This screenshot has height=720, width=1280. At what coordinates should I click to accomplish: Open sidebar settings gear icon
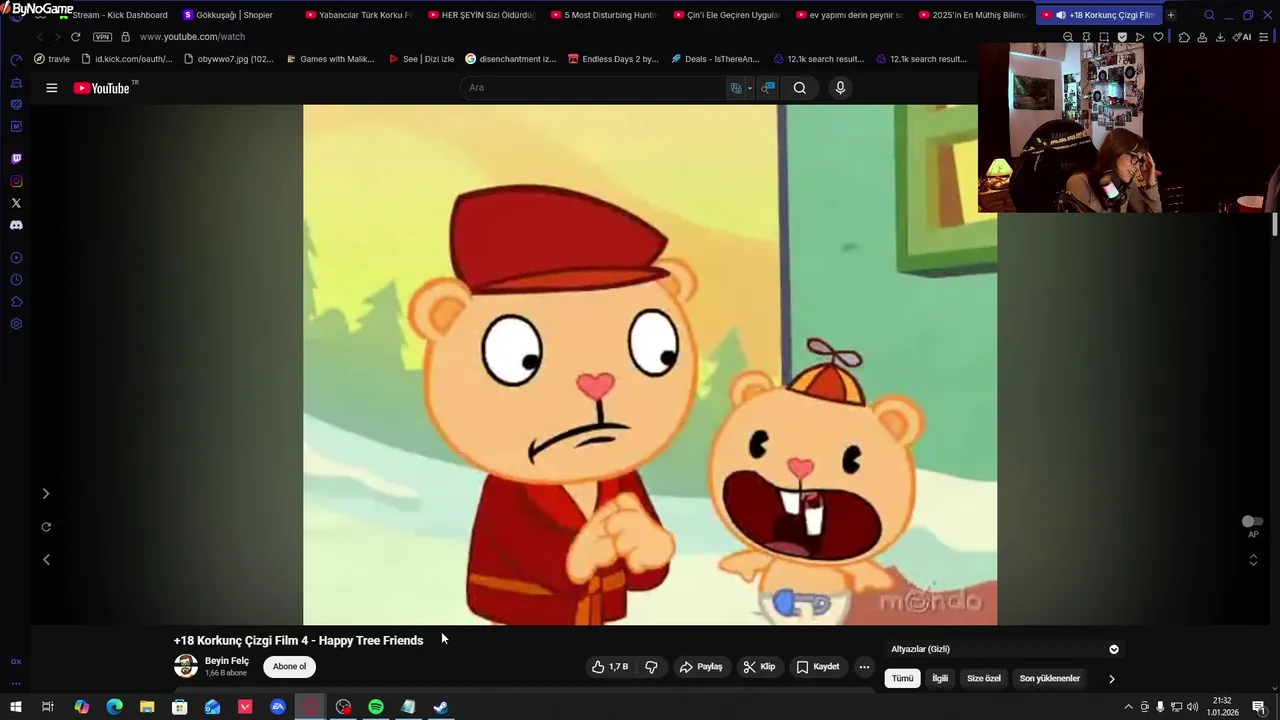(16, 324)
